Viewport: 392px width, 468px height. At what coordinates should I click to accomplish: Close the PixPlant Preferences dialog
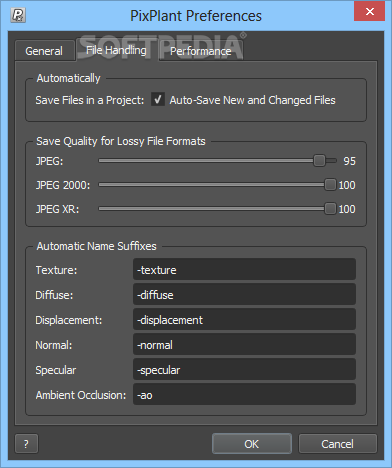(369, 11)
